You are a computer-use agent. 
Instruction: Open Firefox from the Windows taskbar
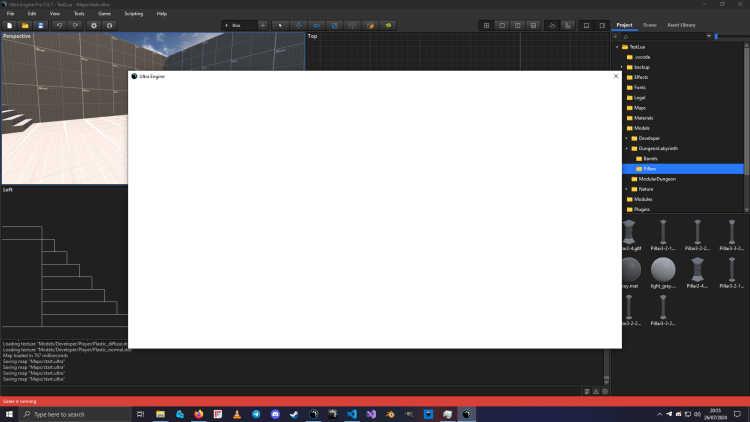click(199, 414)
